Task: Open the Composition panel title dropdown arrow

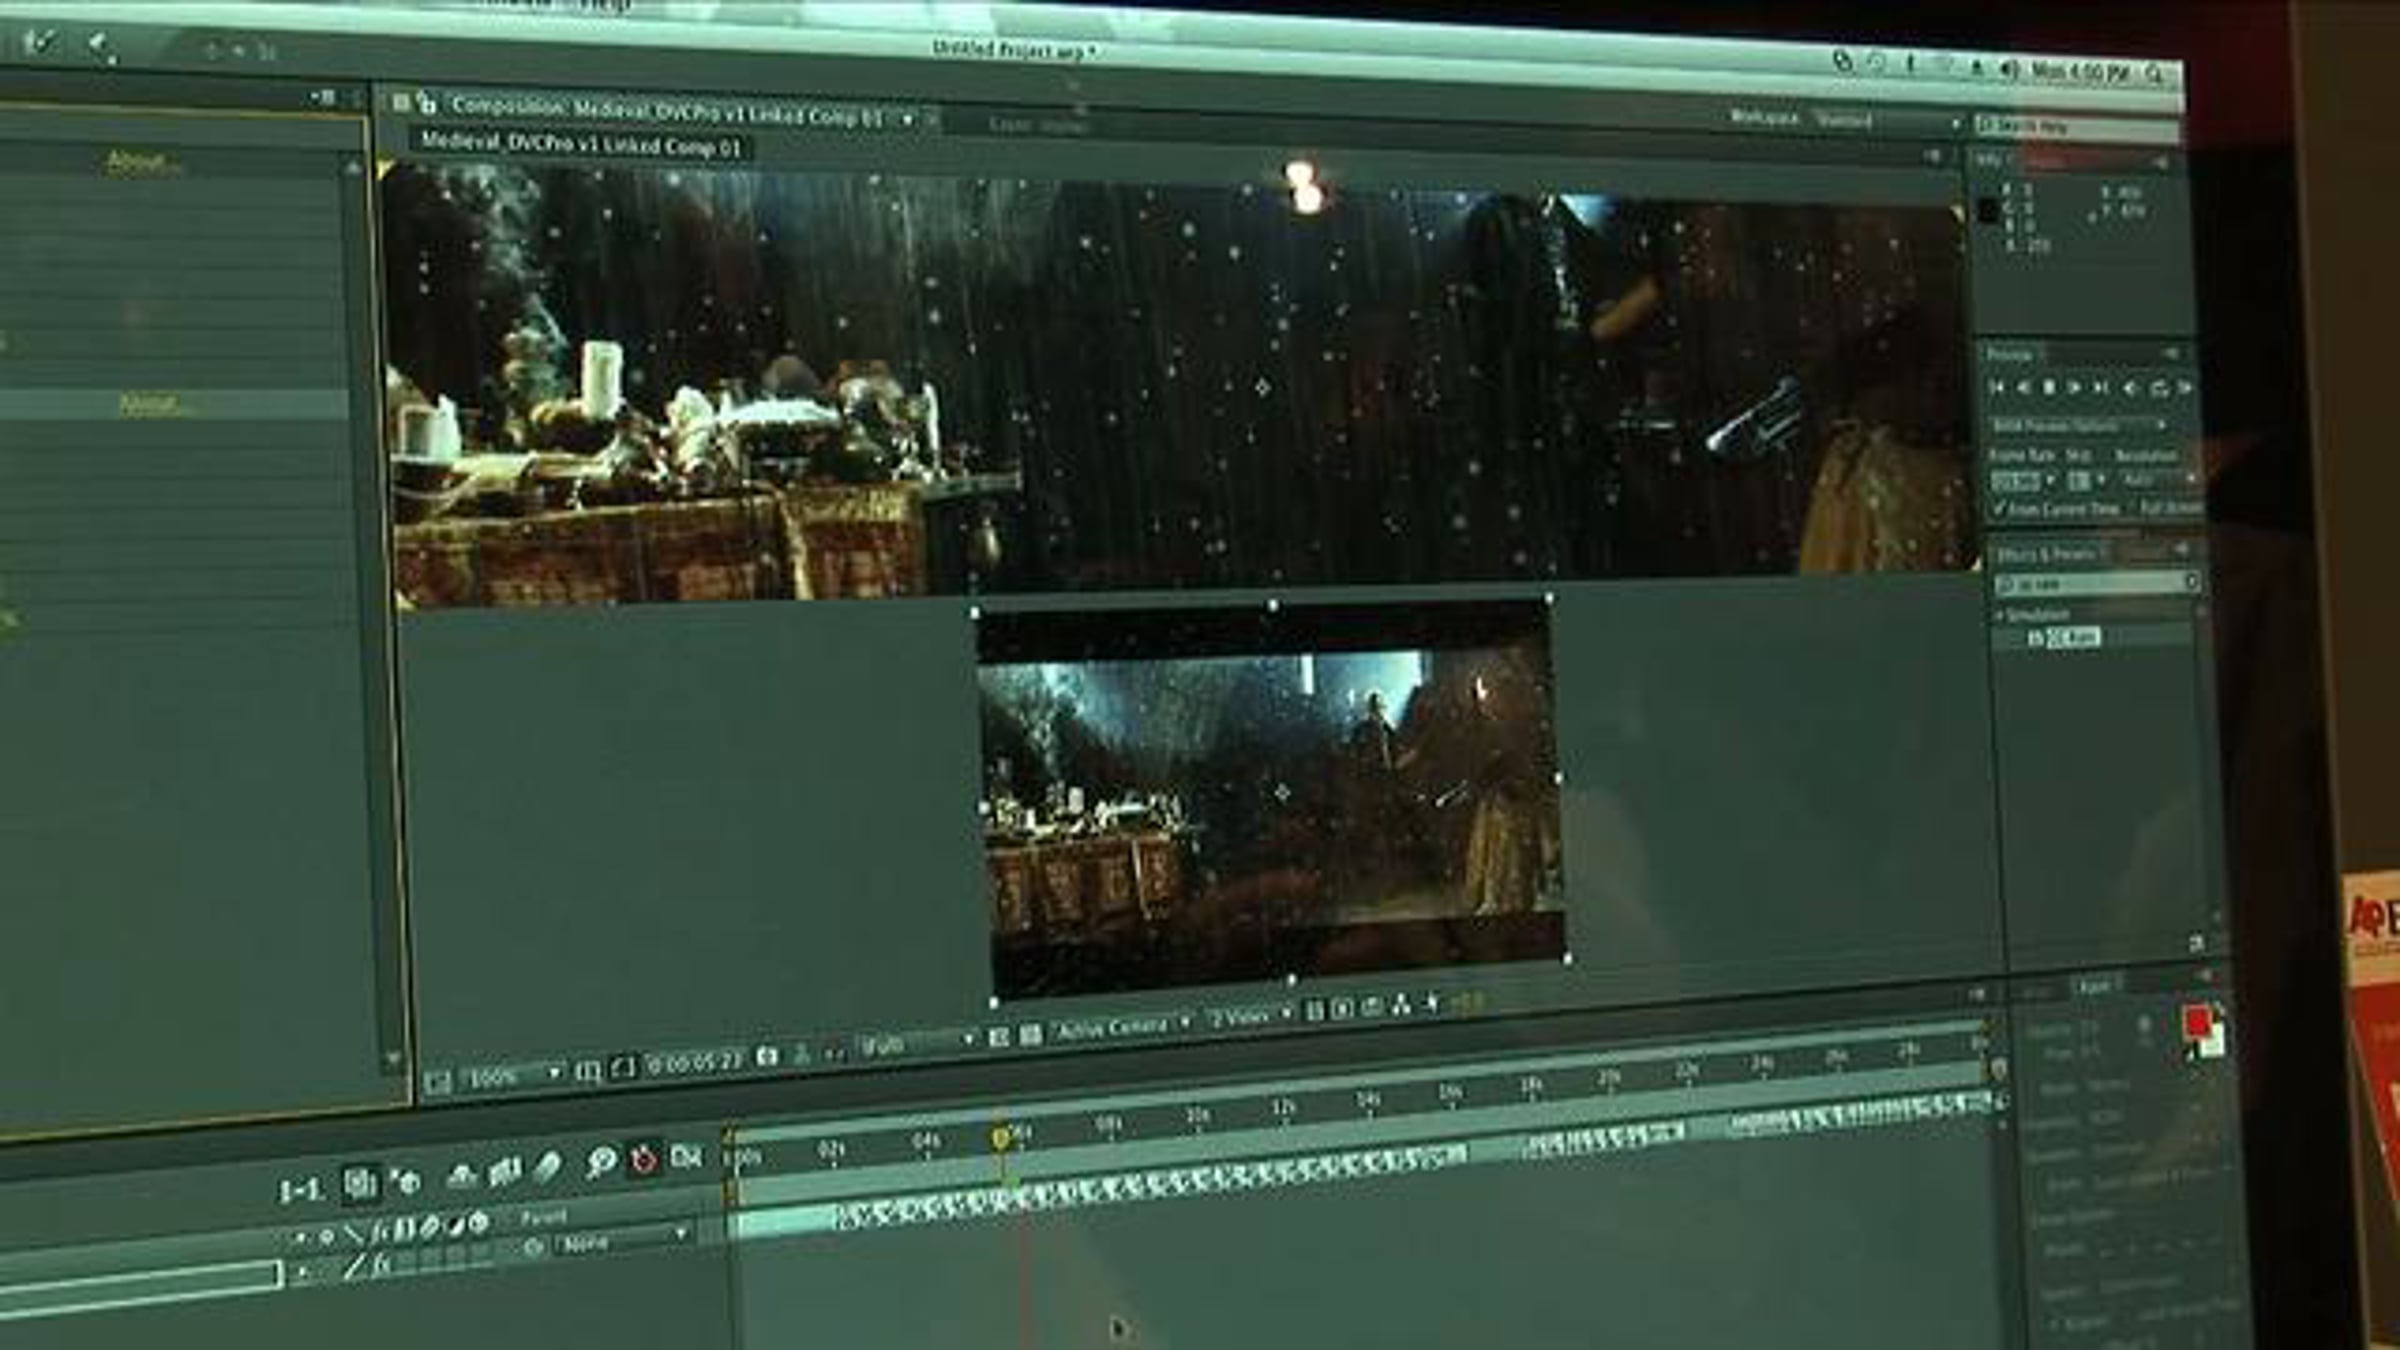Action: (x=907, y=119)
